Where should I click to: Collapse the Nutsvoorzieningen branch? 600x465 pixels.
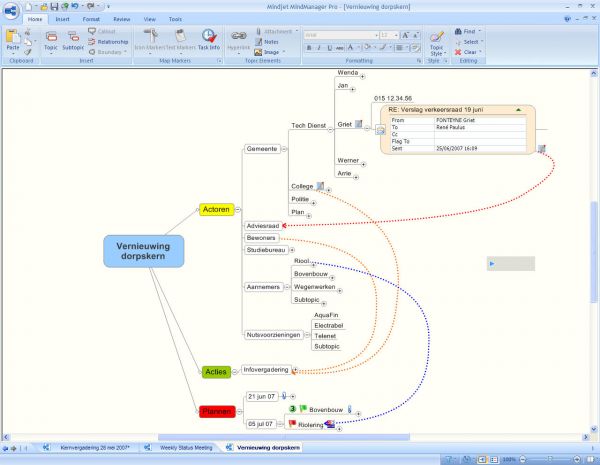(307, 335)
